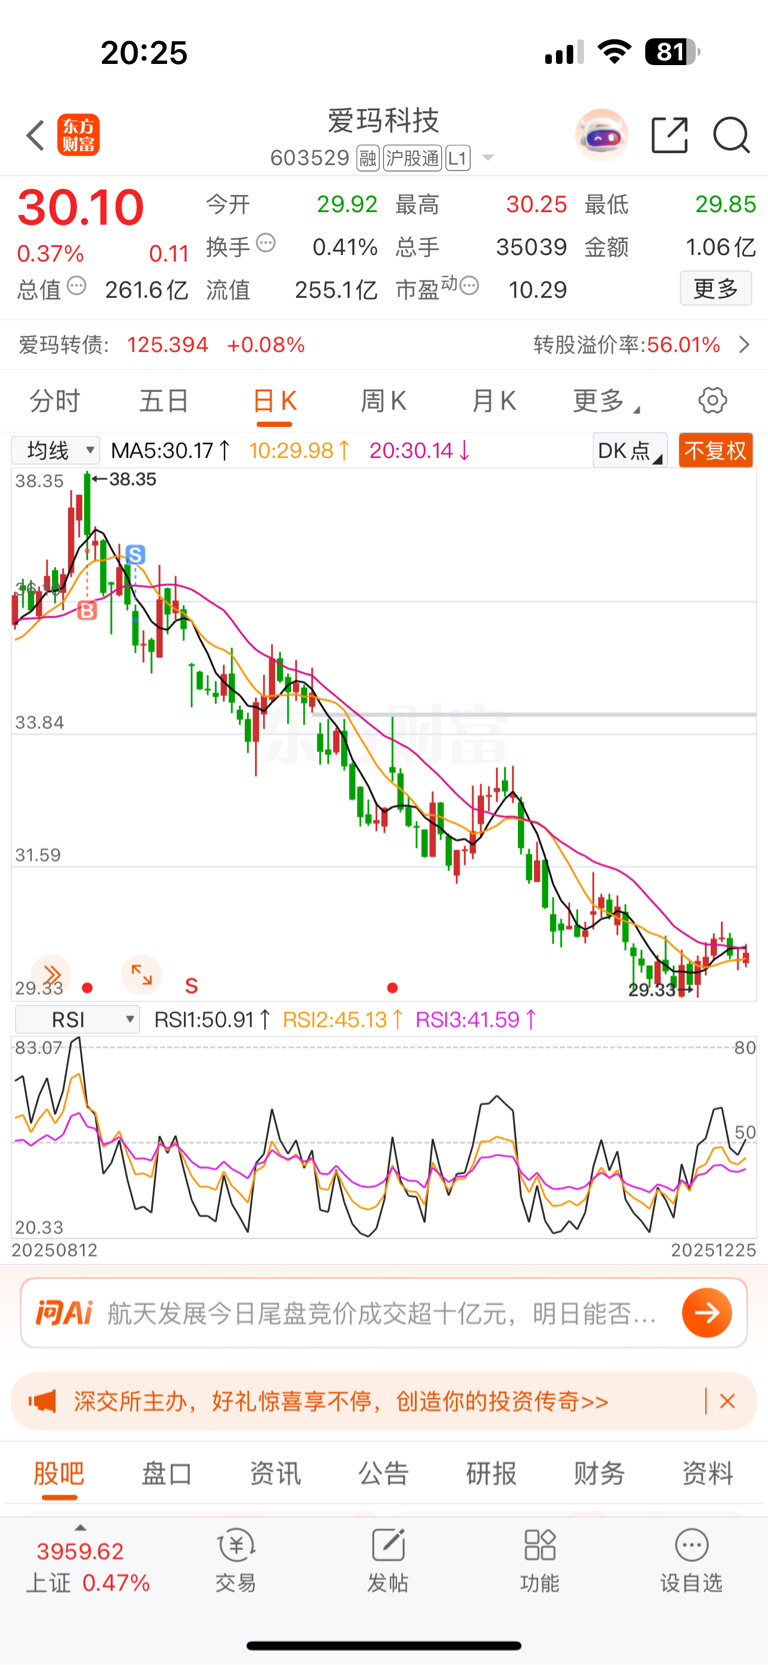Open the robot assistant avatar
The width and height of the screenshot is (768, 1665).
click(x=601, y=135)
